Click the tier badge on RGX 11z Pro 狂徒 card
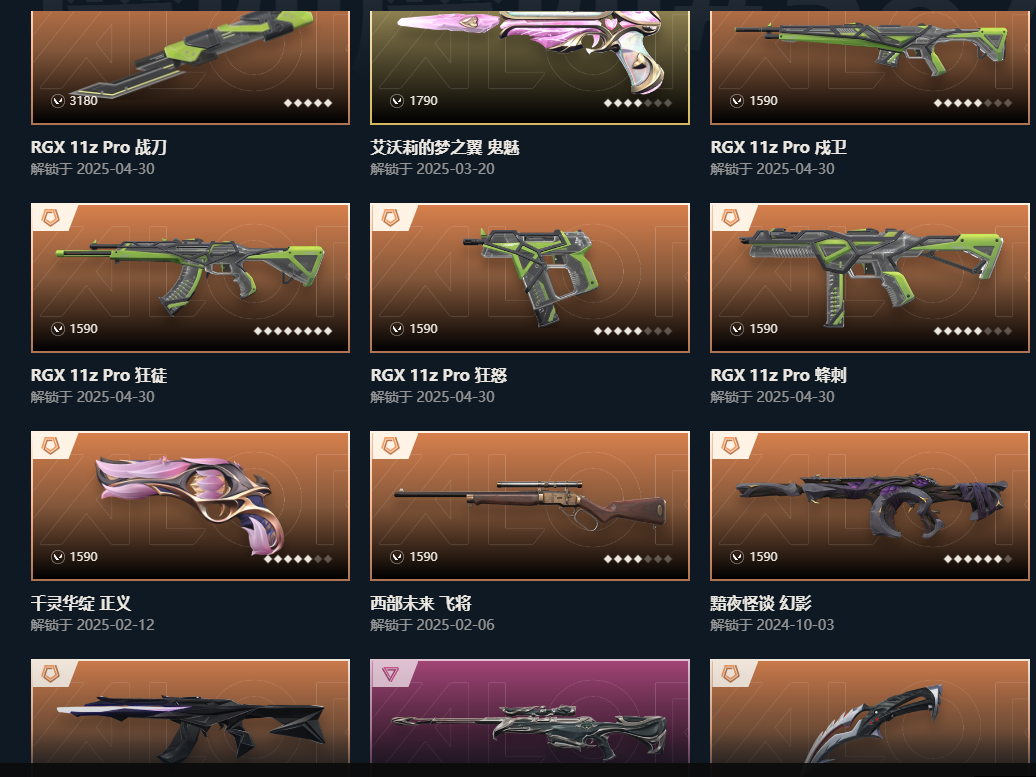This screenshot has width=1036, height=777. (x=51, y=217)
